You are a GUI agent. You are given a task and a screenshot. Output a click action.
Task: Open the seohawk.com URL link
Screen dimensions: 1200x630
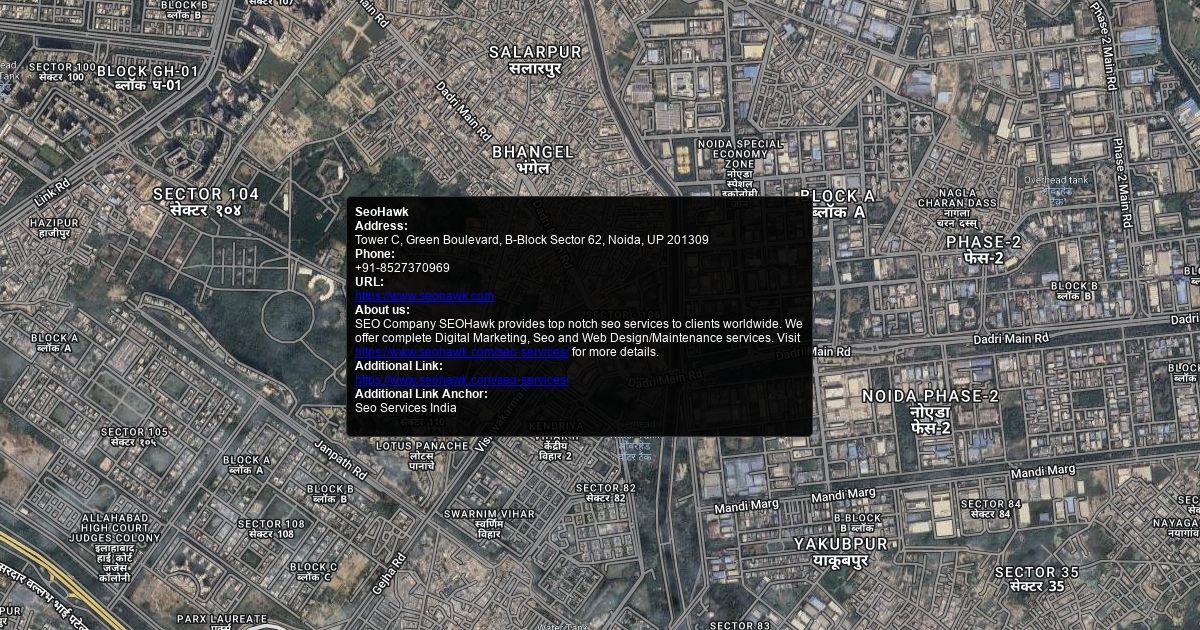(x=424, y=296)
